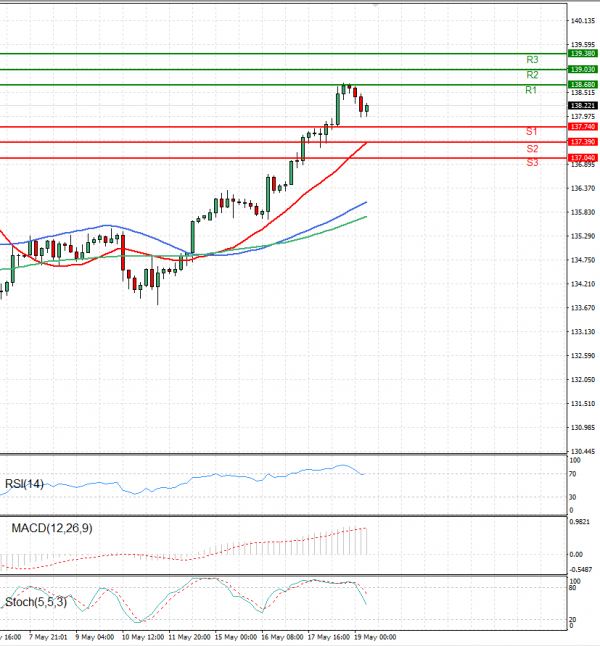The width and height of the screenshot is (600, 646).
Task: Click the 11 May 20:00 time label
Action: point(189,637)
